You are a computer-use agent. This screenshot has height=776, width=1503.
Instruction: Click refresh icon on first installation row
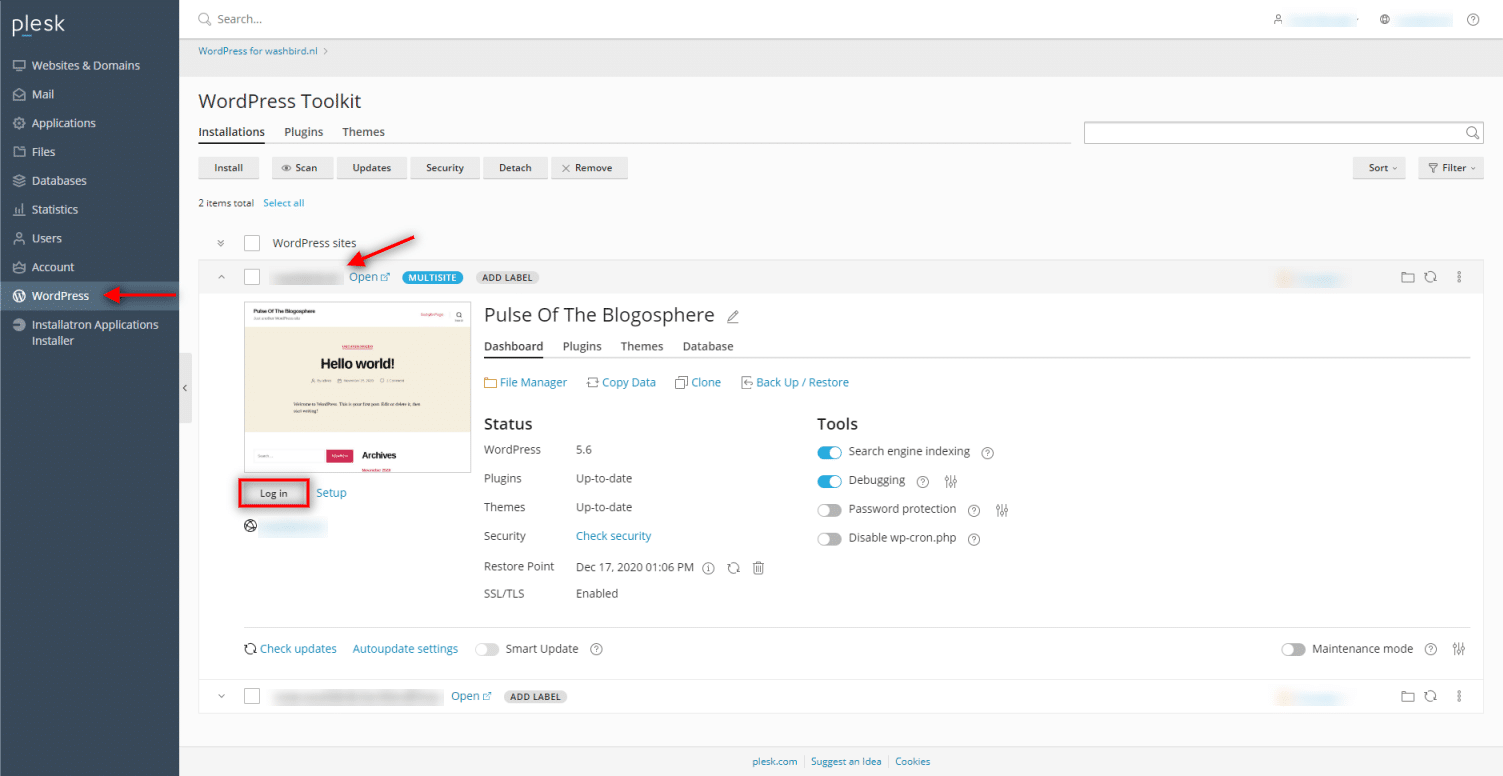1431,277
